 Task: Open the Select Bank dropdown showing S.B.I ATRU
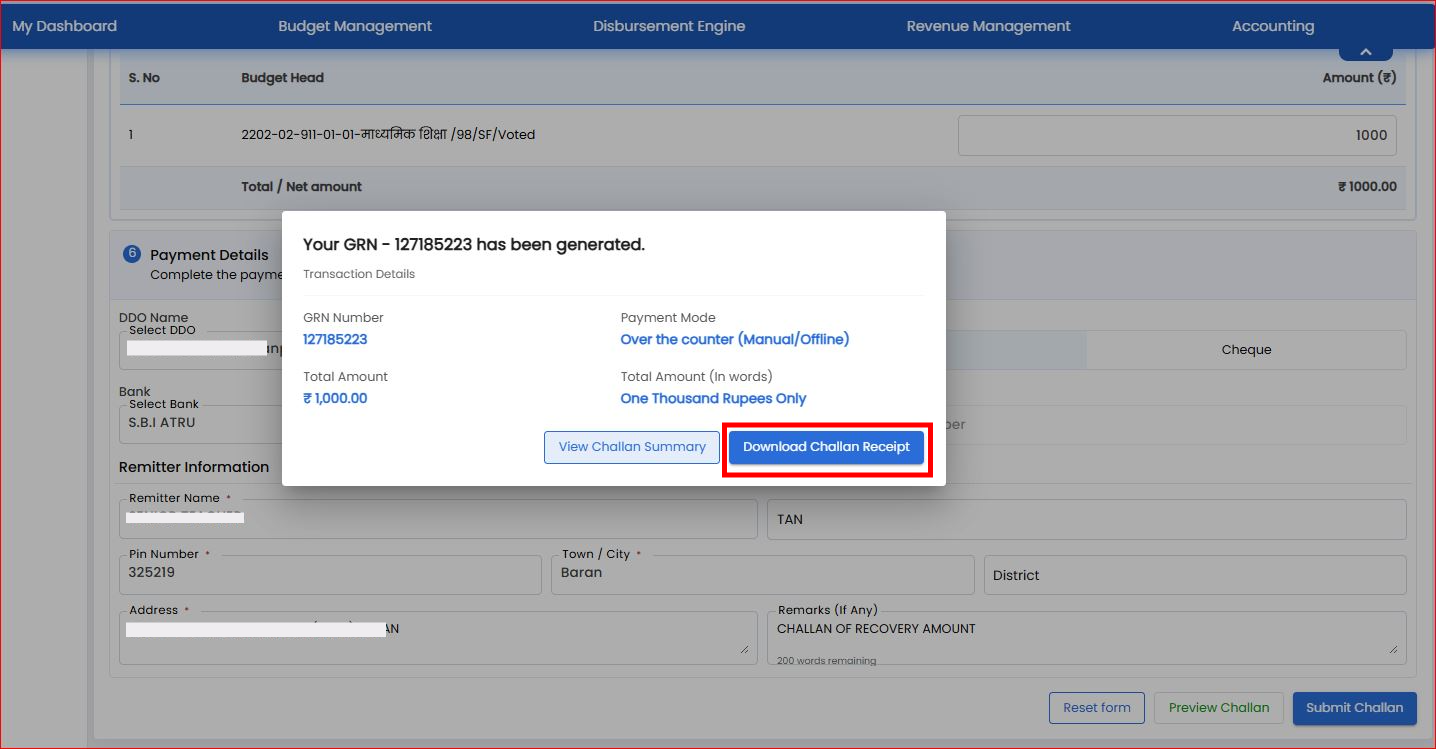200,424
